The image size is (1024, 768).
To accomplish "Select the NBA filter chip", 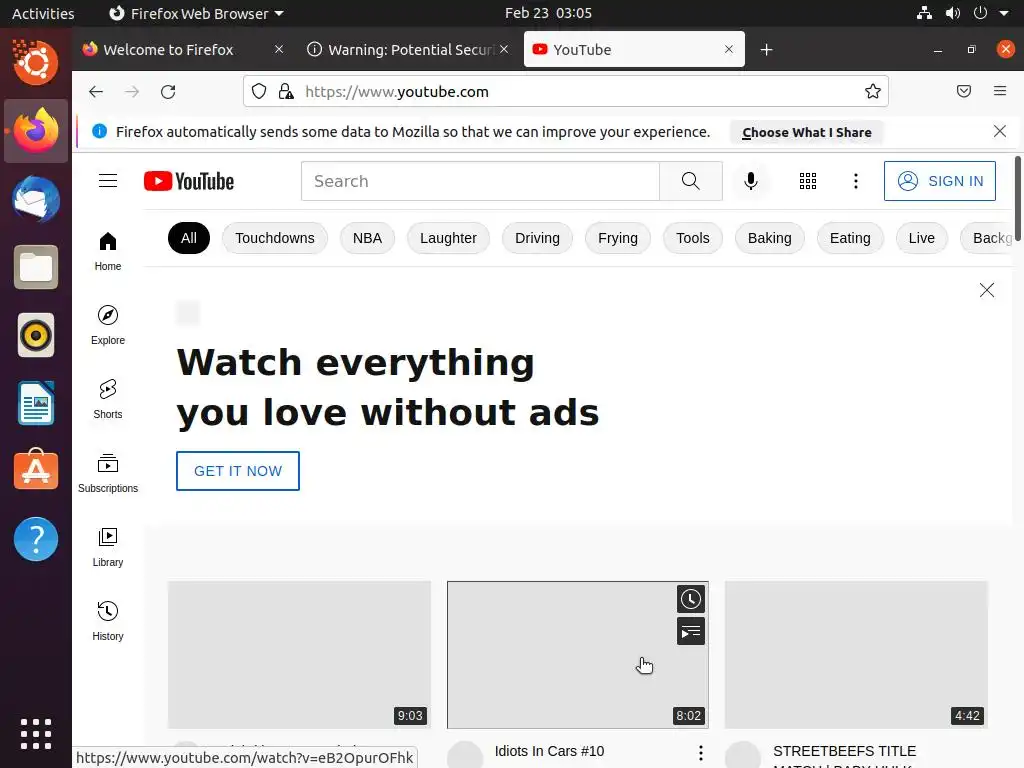I will pos(367,238).
